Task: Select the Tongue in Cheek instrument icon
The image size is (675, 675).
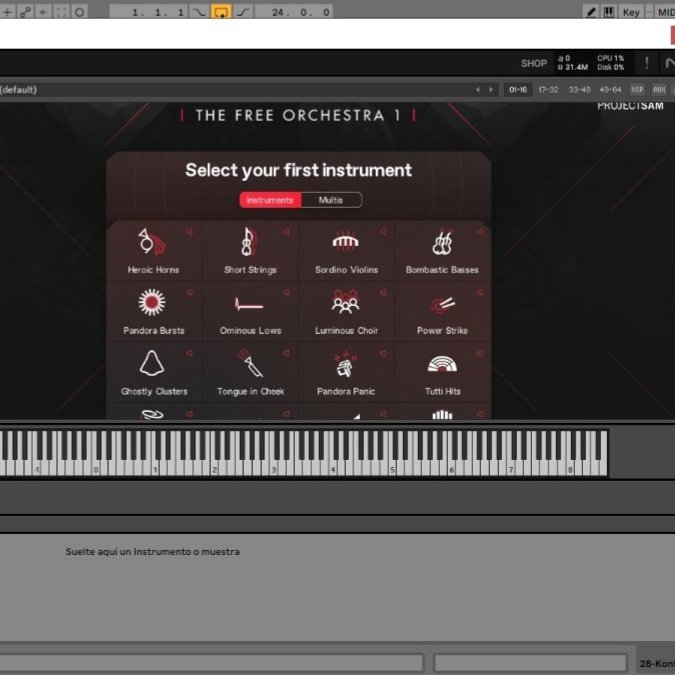Action: pos(250,363)
